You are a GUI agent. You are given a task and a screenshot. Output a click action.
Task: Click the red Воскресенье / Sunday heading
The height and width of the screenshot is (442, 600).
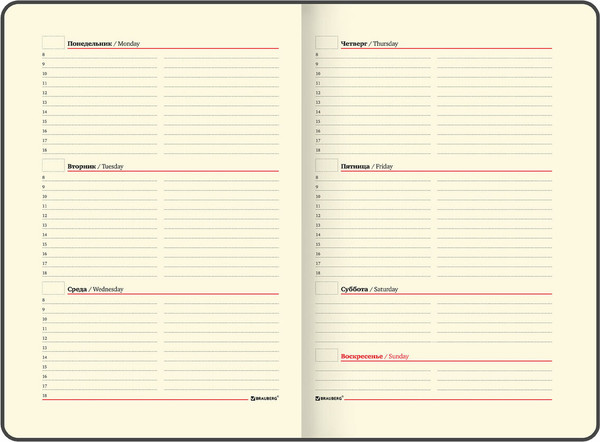coord(375,357)
